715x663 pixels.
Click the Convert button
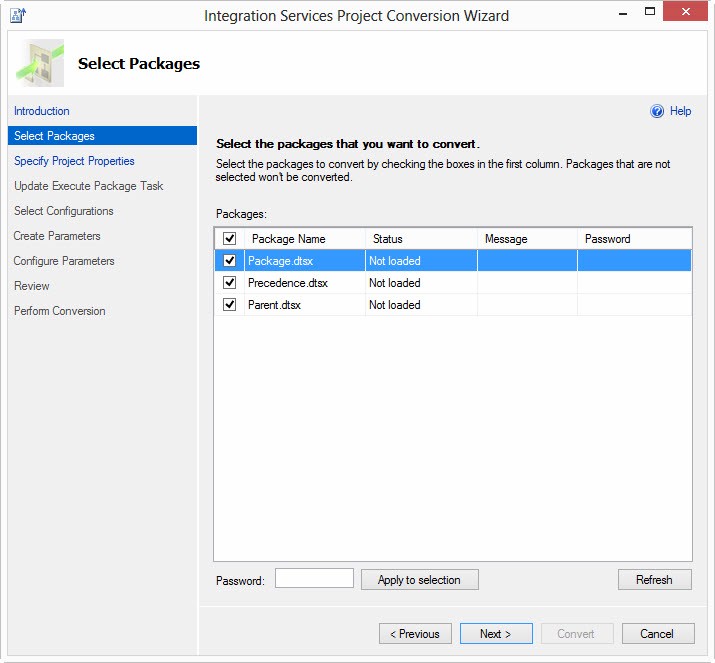tap(577, 634)
